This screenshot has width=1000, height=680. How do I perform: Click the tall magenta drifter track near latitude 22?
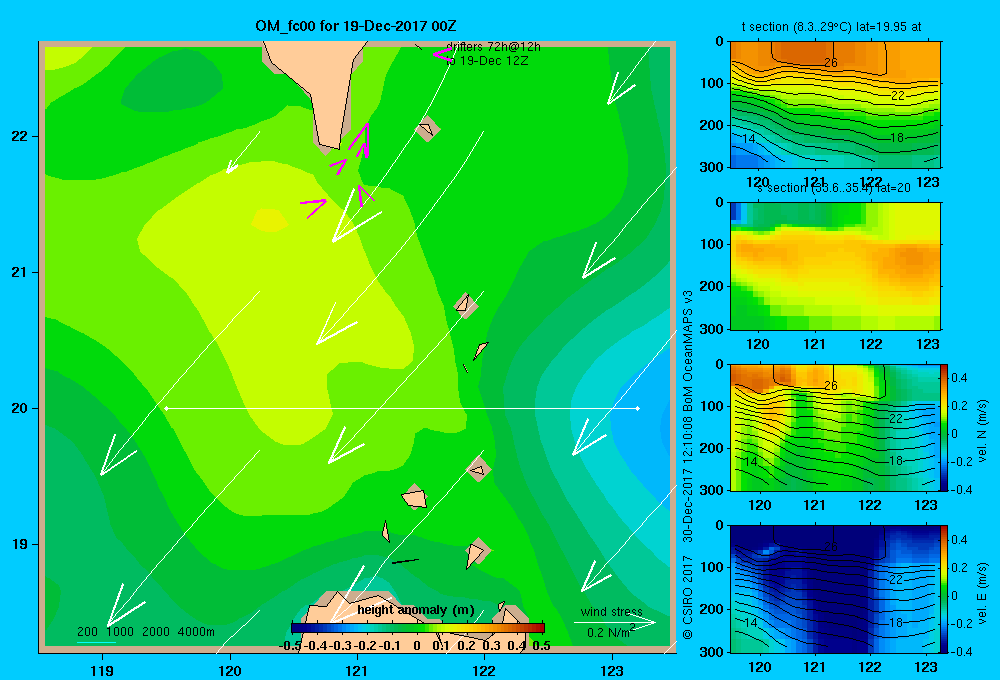pos(360,140)
